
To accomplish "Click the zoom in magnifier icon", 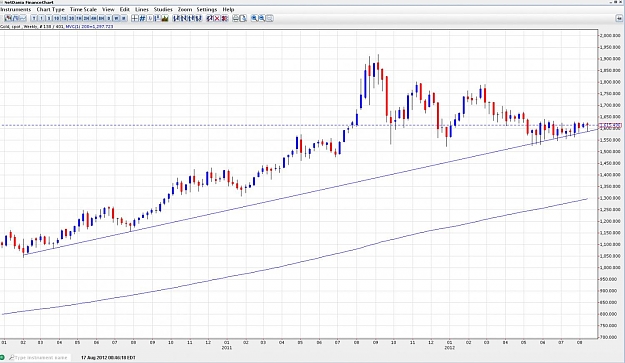I will (254, 18).
